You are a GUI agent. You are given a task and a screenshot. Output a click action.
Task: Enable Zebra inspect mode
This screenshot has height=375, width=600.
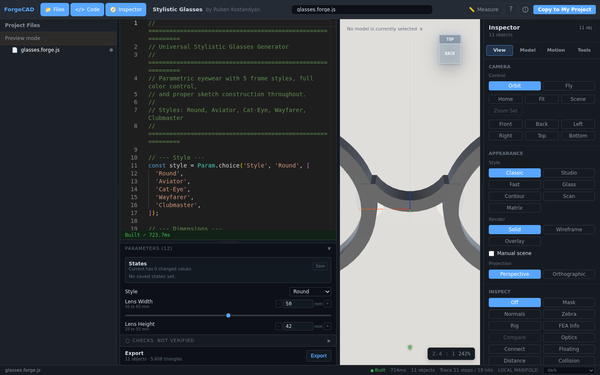tap(569, 314)
